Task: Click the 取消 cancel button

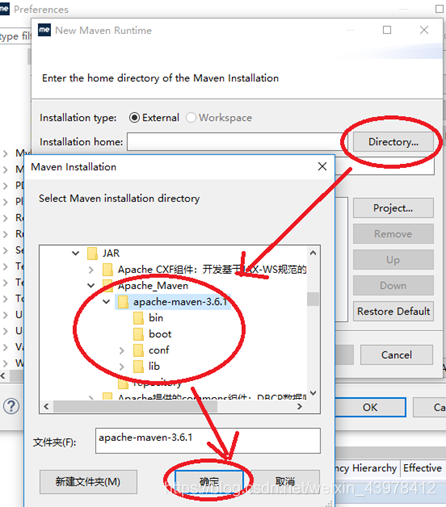Action: tap(285, 482)
